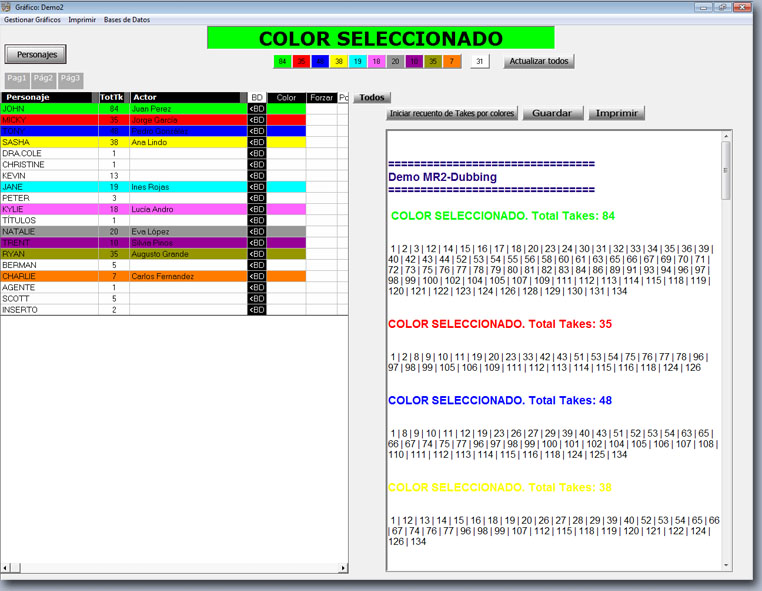Click the BD icon in TRENT row

tap(257, 243)
